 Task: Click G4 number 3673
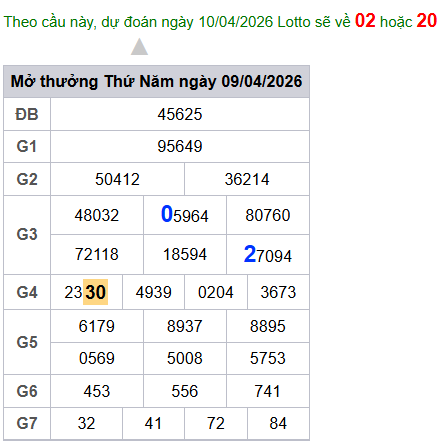[x=278, y=293]
